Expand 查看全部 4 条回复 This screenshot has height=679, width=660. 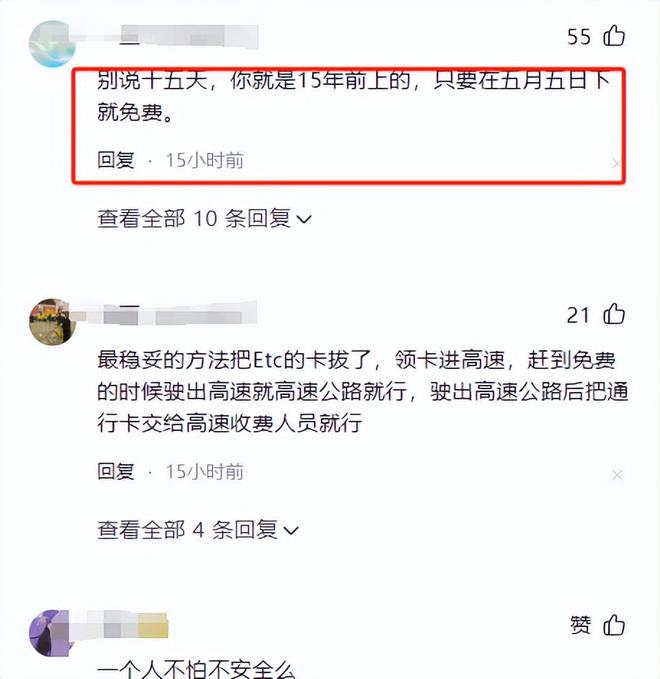click(x=198, y=530)
